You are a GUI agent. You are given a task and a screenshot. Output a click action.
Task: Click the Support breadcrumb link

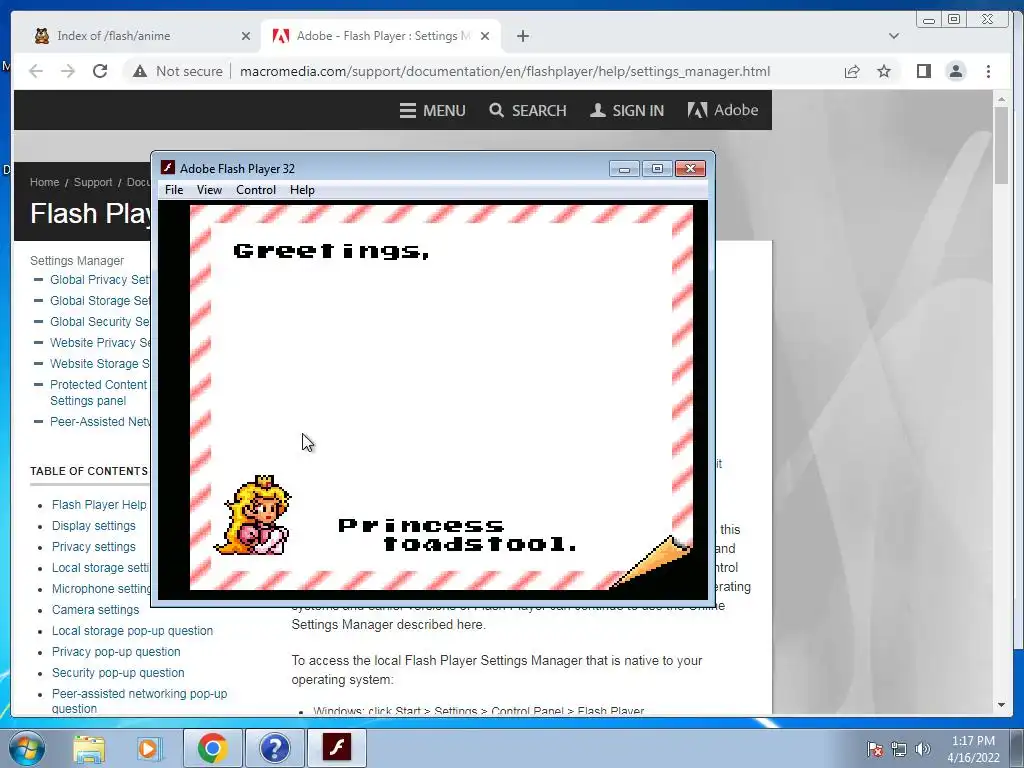click(93, 182)
